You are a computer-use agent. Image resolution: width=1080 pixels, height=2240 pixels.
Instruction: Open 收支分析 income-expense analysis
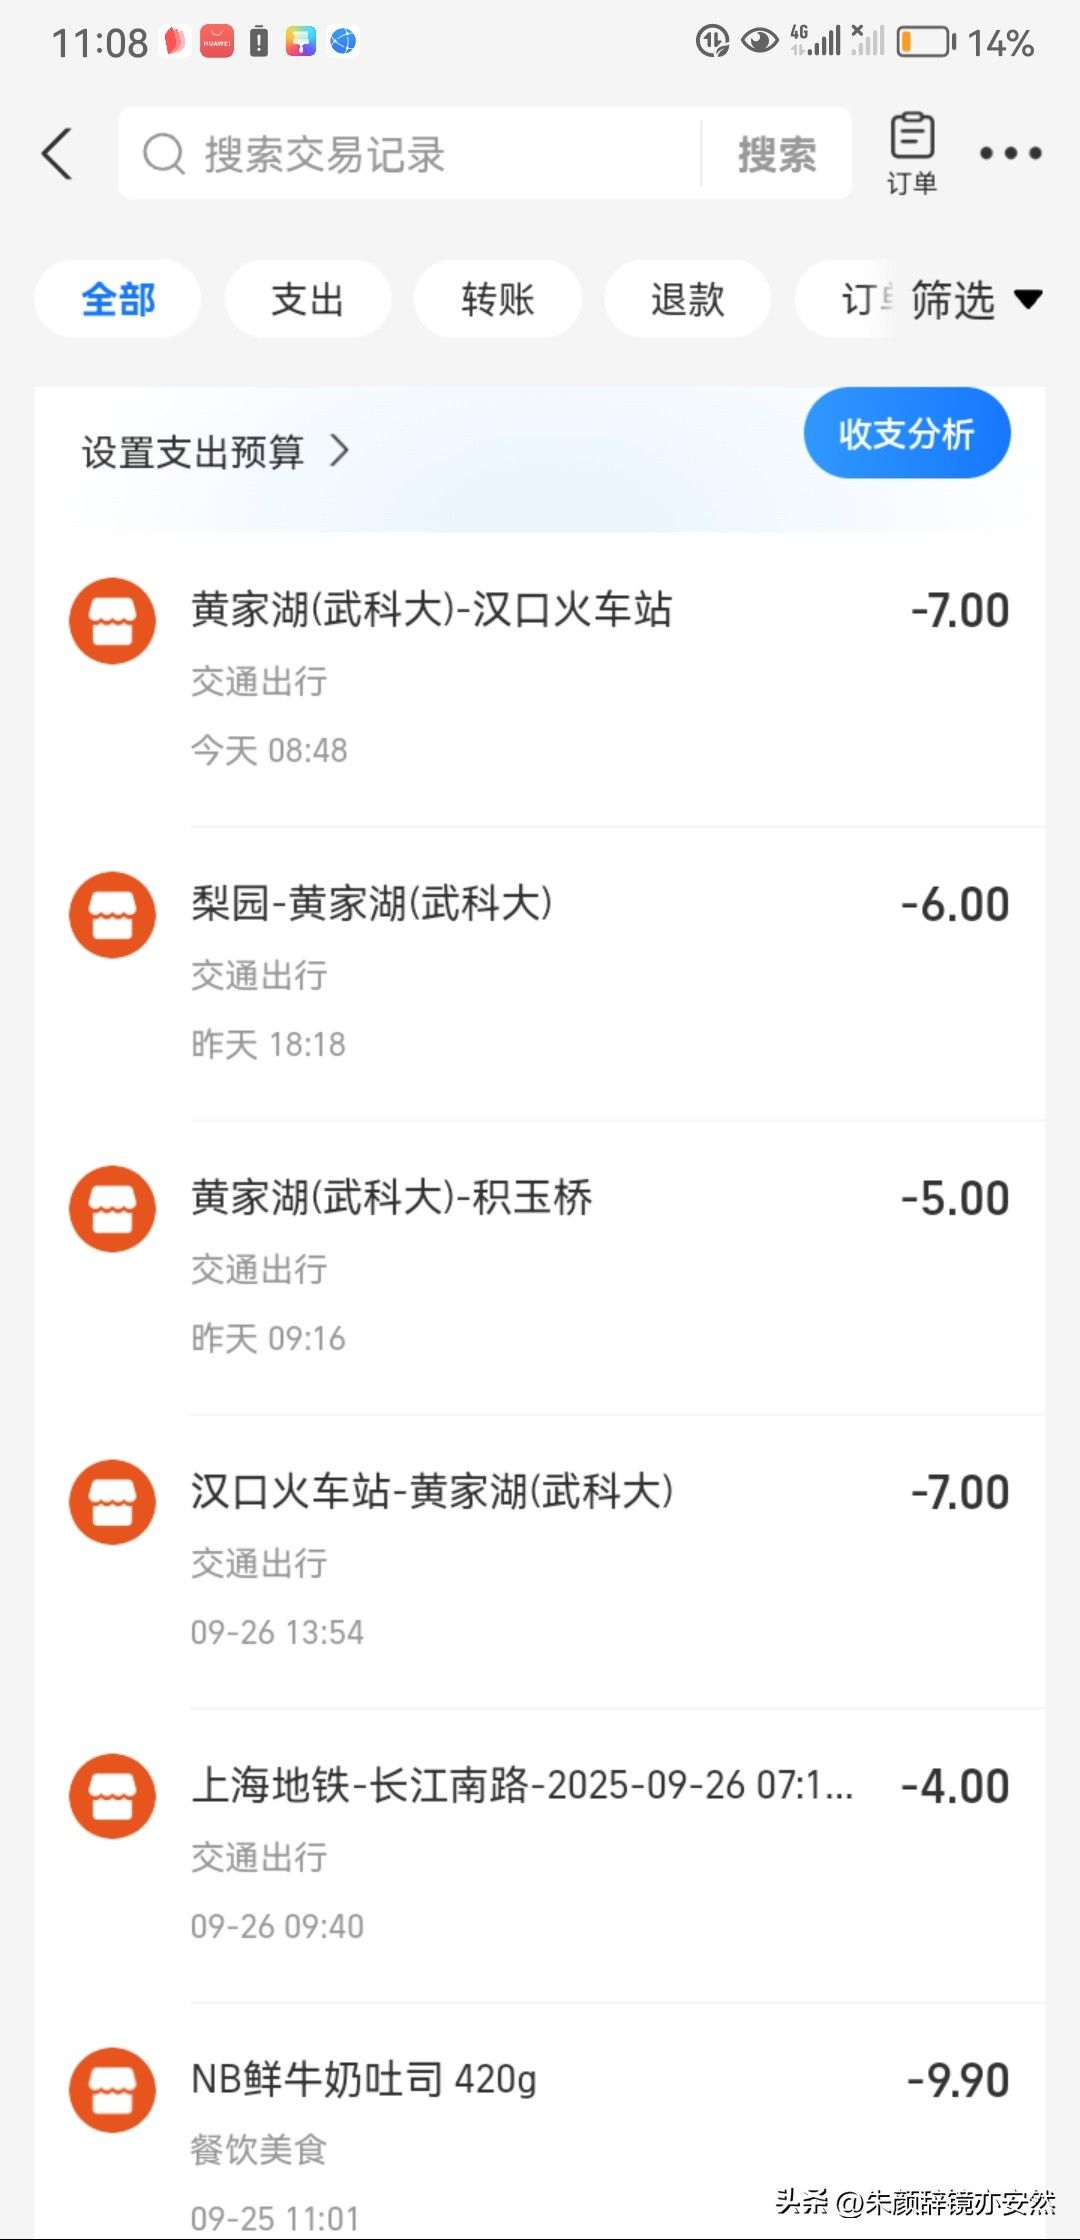[x=906, y=433]
